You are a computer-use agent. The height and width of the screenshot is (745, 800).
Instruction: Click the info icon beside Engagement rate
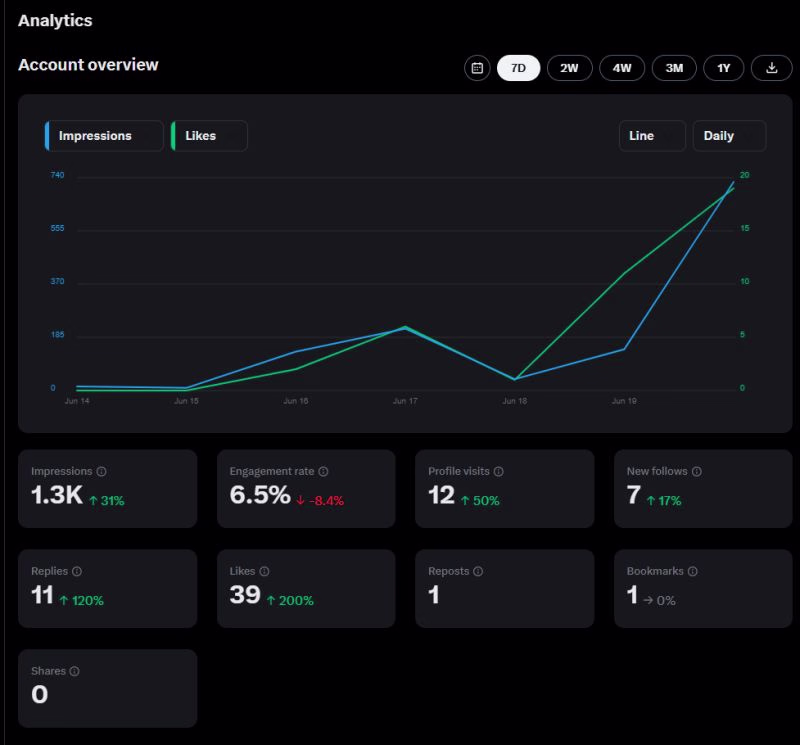323,471
